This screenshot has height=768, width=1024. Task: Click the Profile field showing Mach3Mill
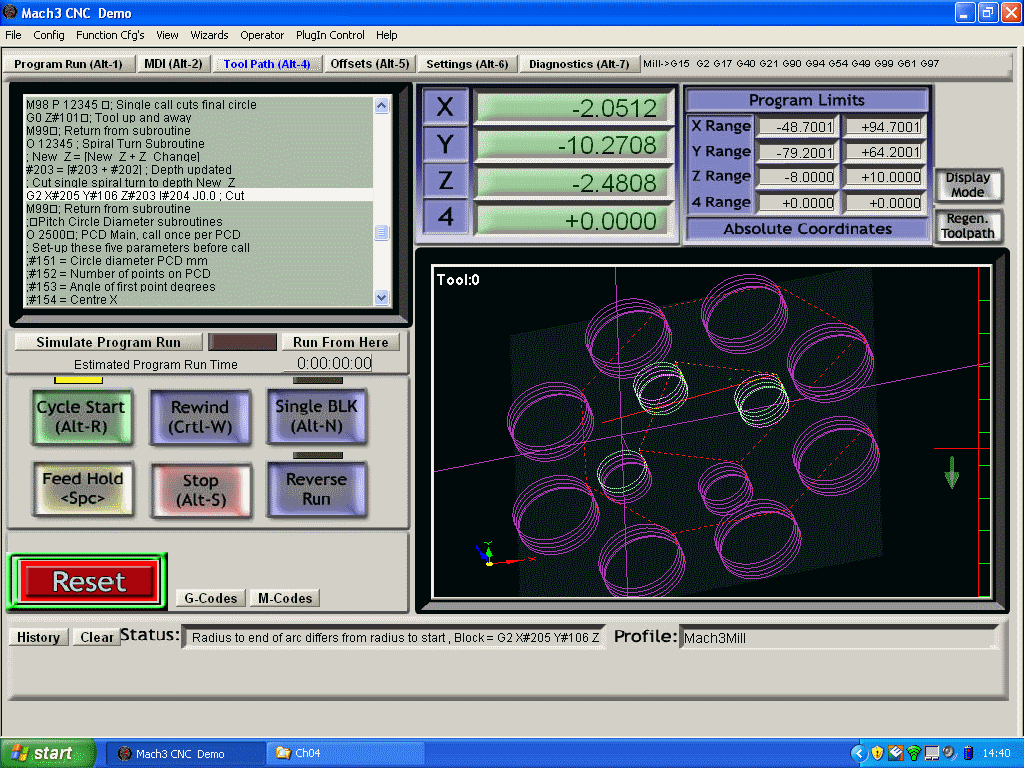click(839, 638)
